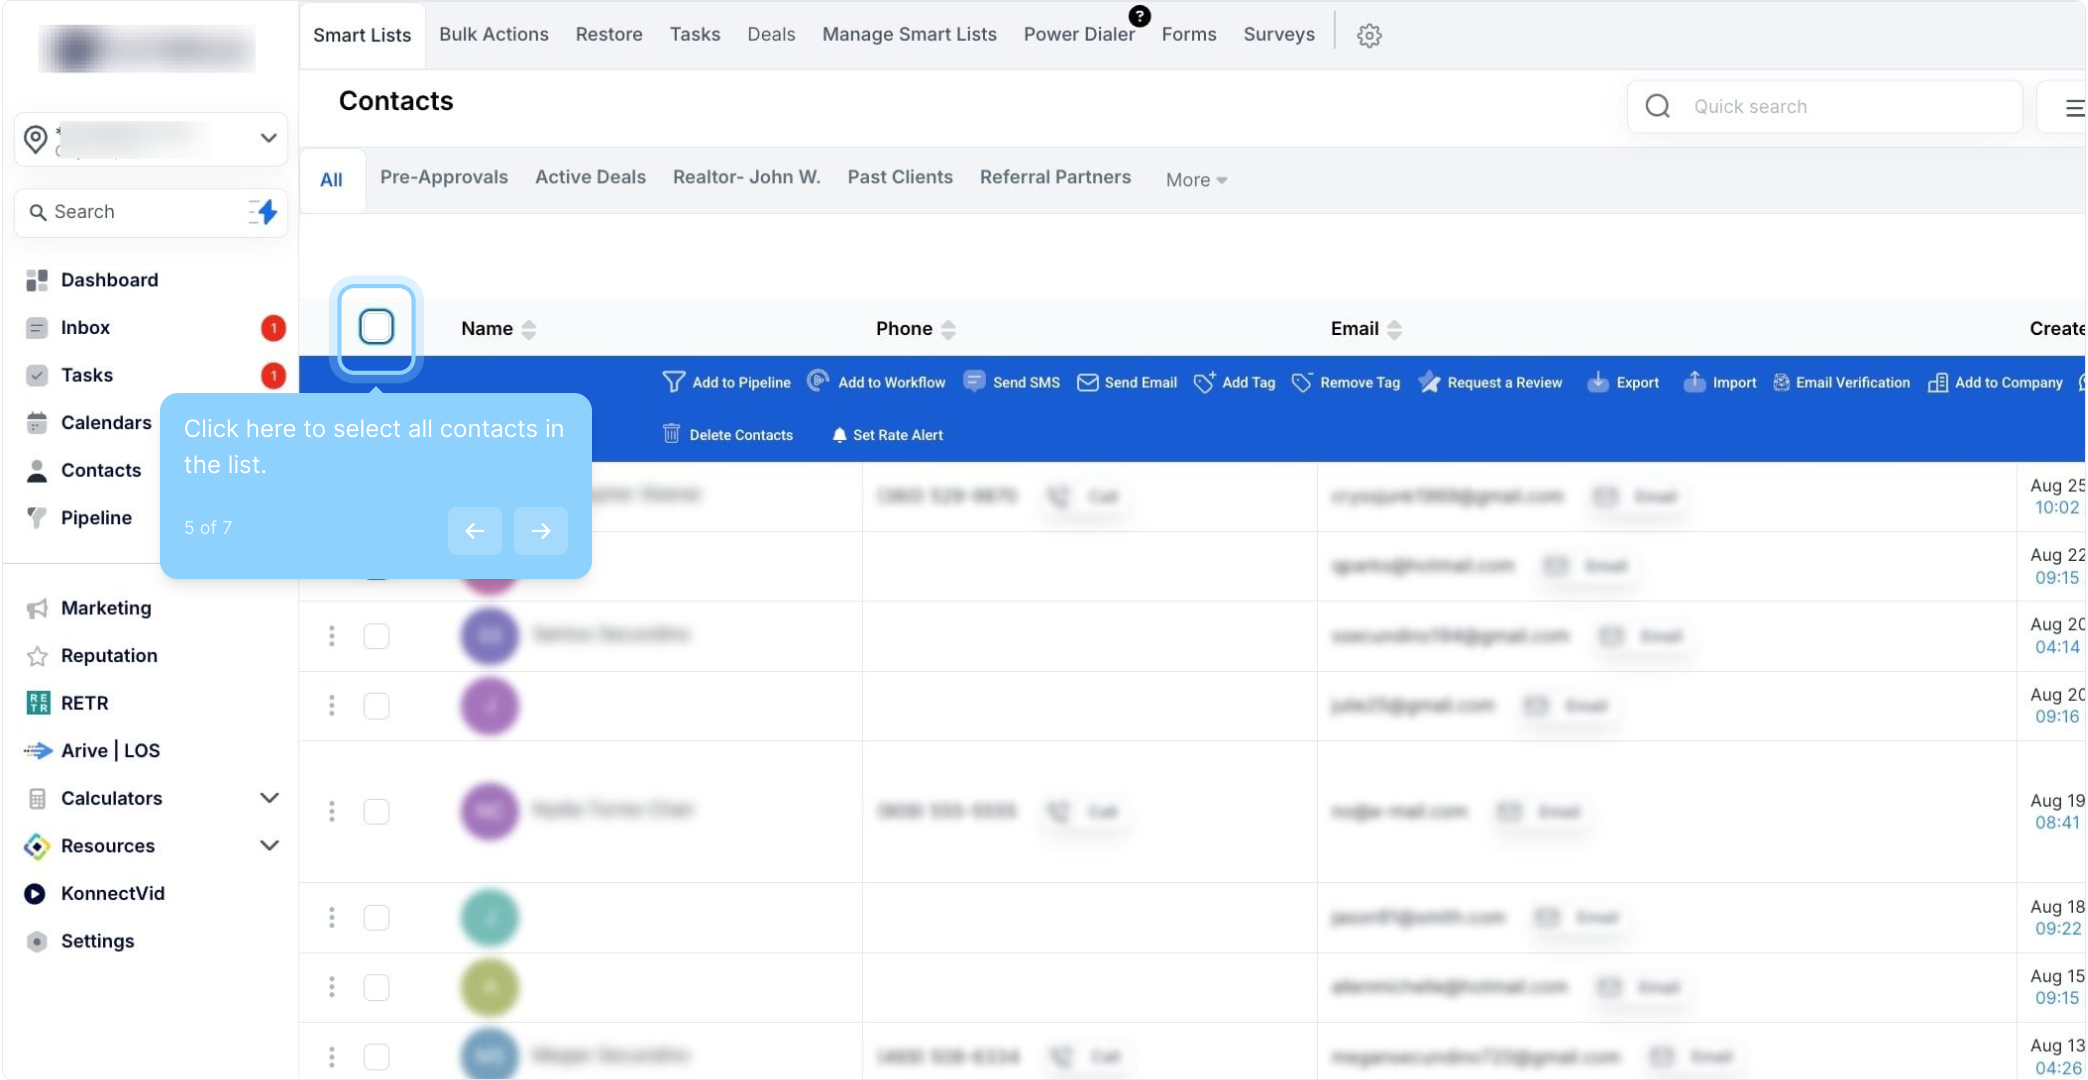Click the Set Rate Alert bell icon
Screen dimensions: 2088x1080
tap(839, 434)
